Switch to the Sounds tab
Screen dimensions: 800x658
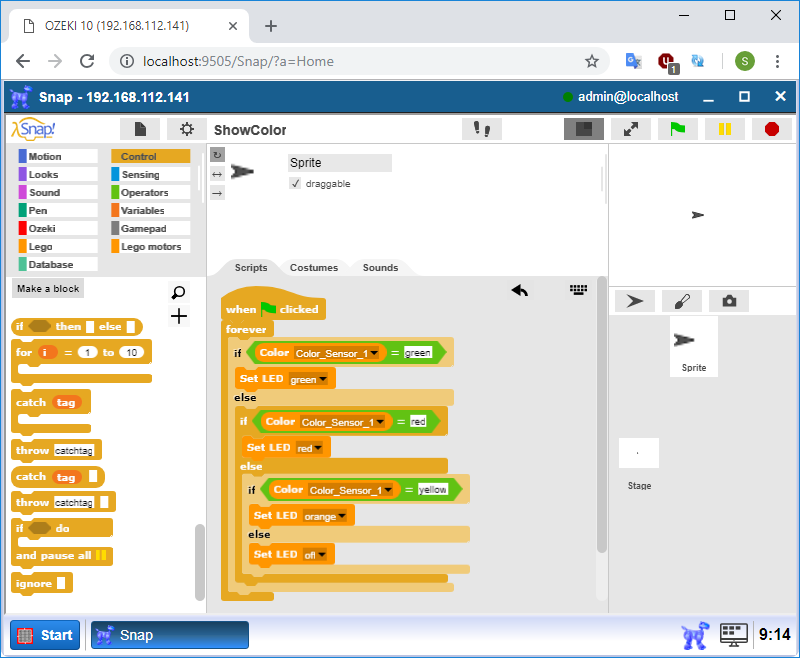tap(380, 267)
